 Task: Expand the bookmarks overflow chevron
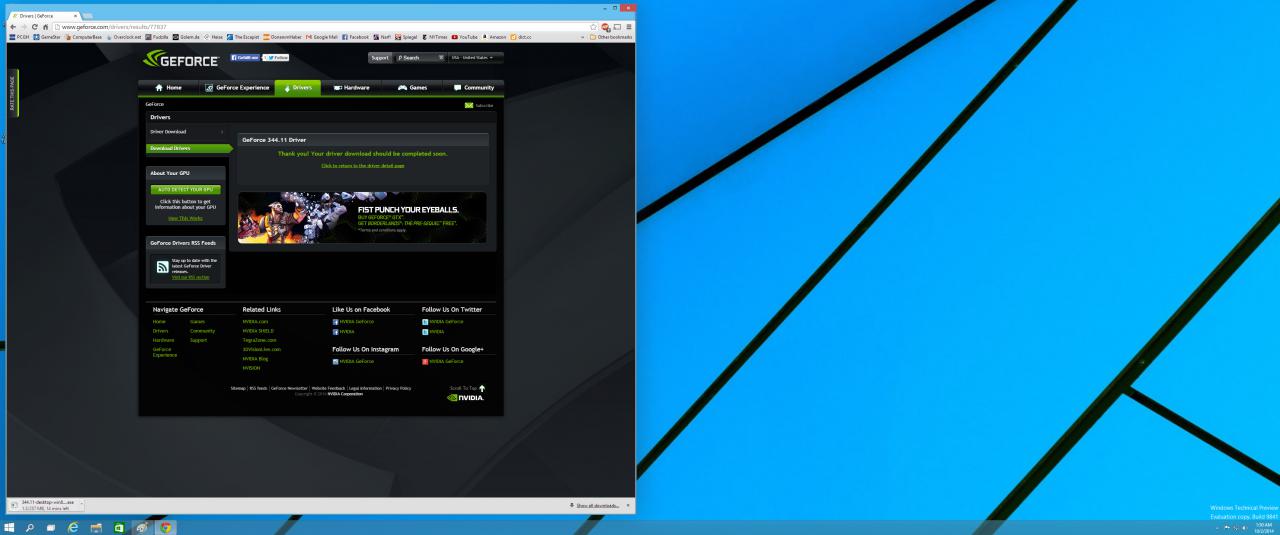(583, 37)
